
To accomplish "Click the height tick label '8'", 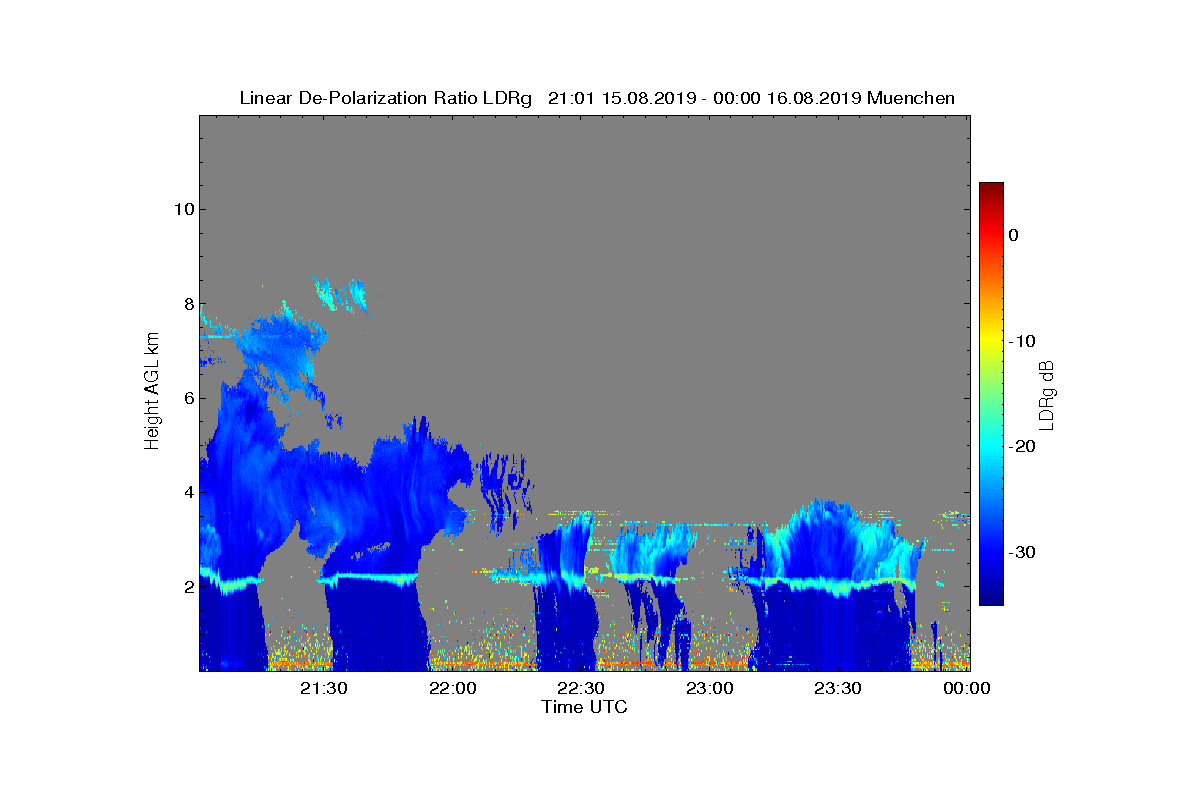I will point(187,304).
